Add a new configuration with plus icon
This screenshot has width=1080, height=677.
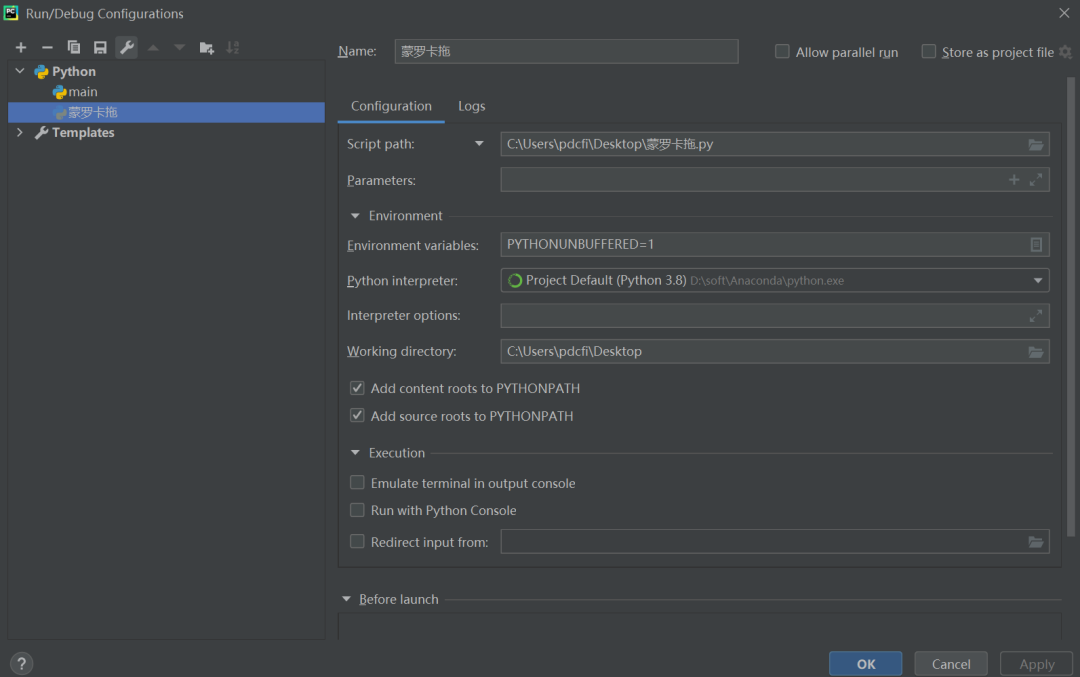tap(21, 48)
